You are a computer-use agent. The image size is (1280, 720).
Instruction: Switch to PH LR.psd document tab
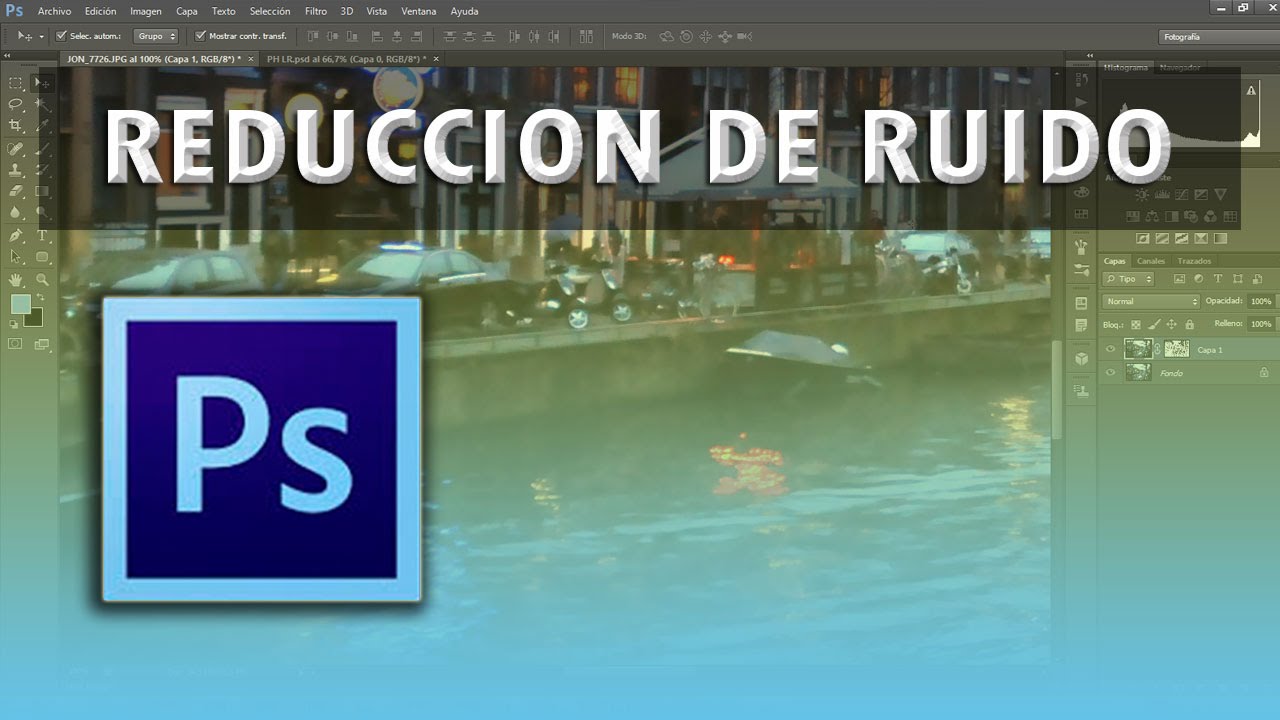[346, 59]
